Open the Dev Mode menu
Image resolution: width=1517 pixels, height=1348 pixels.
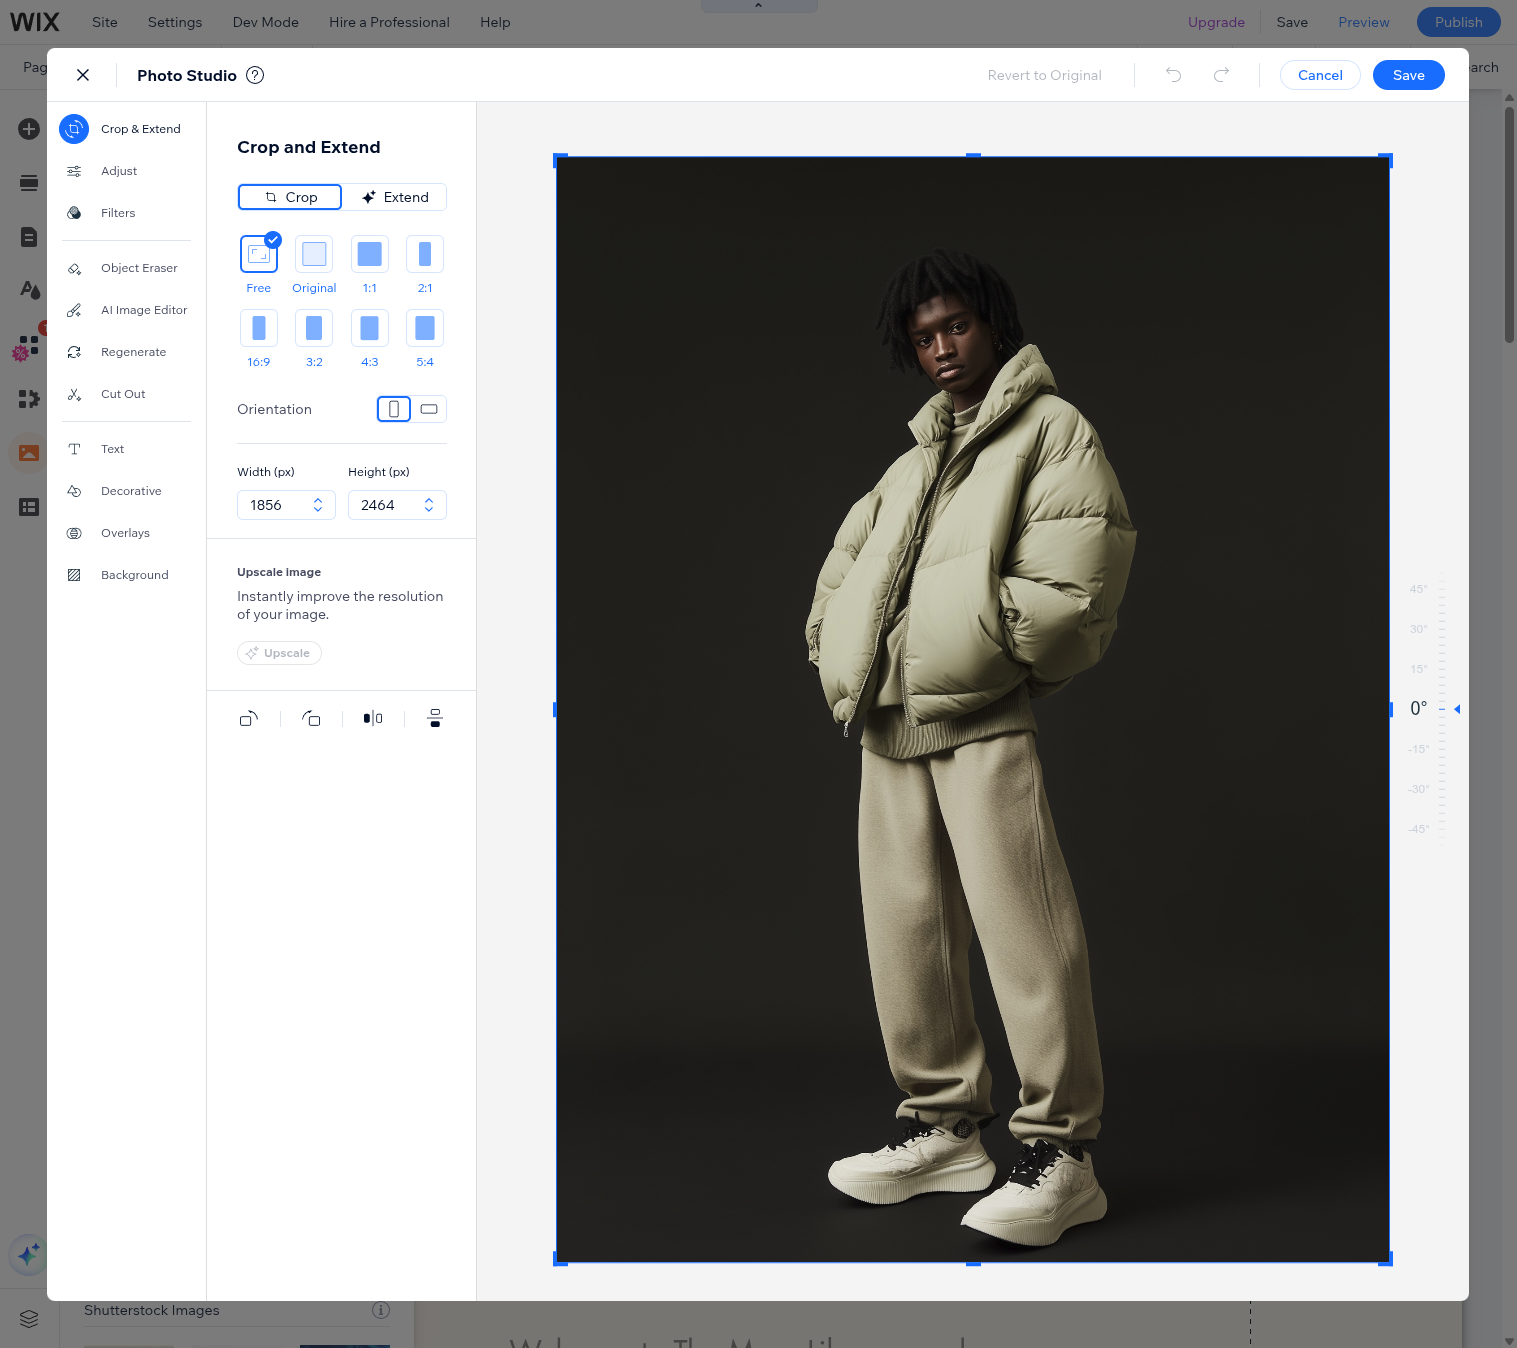click(264, 22)
